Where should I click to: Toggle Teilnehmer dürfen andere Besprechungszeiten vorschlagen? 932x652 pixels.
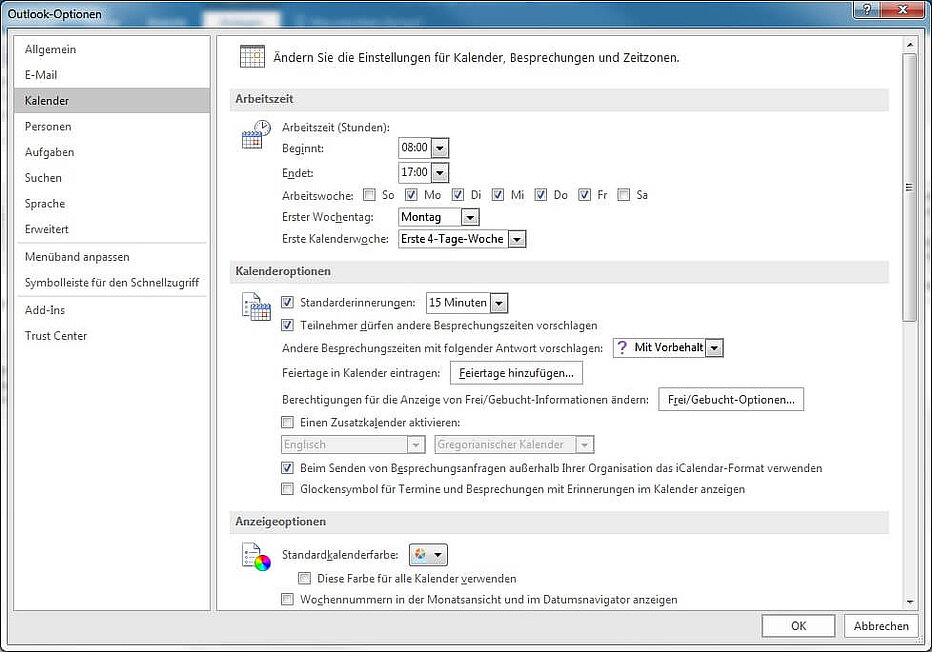pos(287,325)
